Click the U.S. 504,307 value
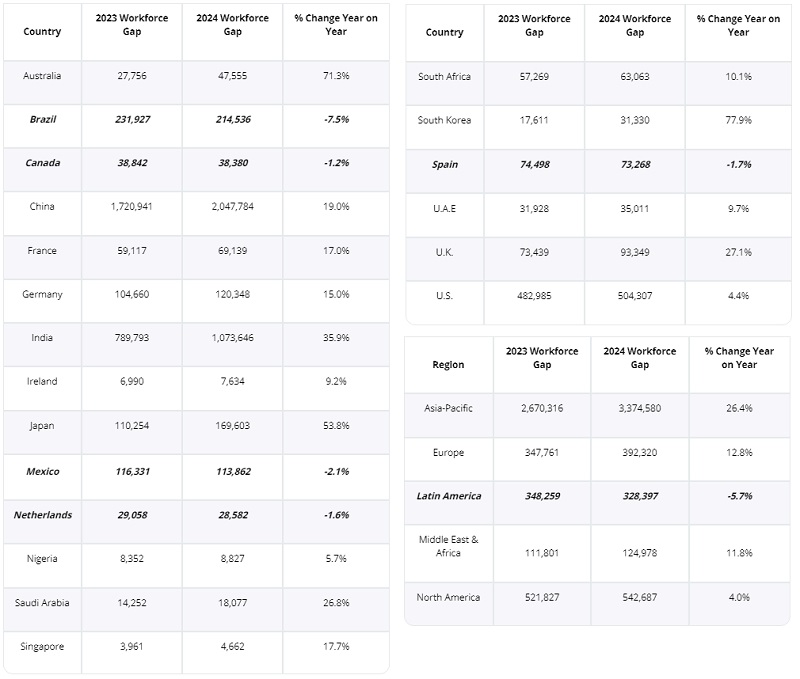 635,296
